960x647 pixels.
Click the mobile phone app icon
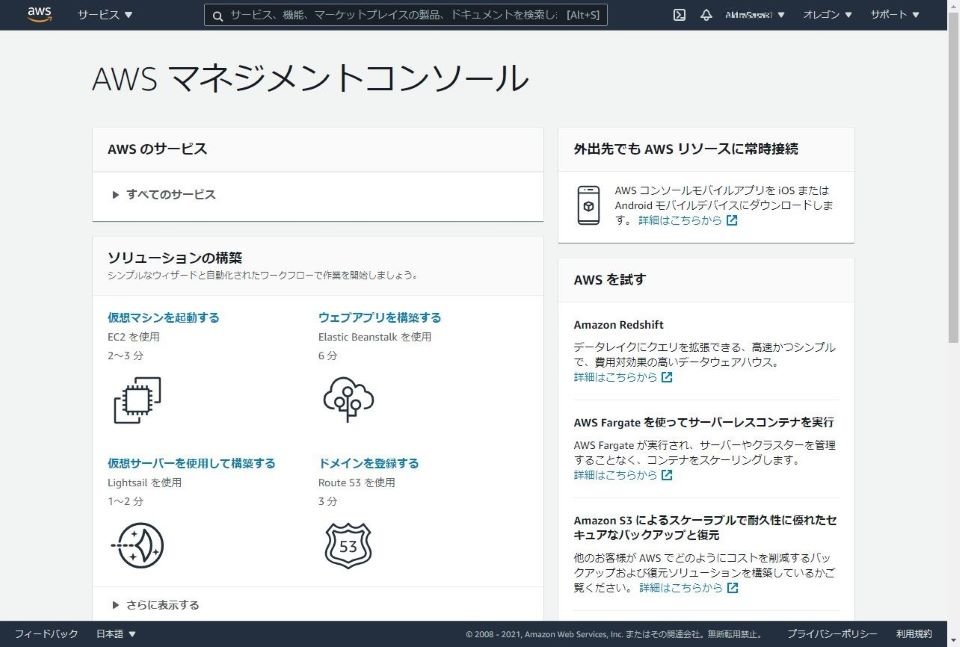point(588,205)
